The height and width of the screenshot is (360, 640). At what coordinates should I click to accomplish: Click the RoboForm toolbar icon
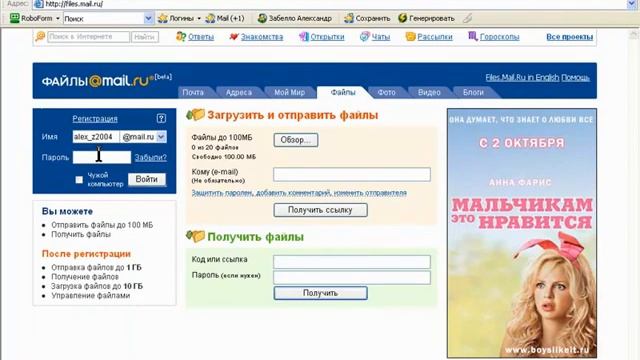(15, 18)
